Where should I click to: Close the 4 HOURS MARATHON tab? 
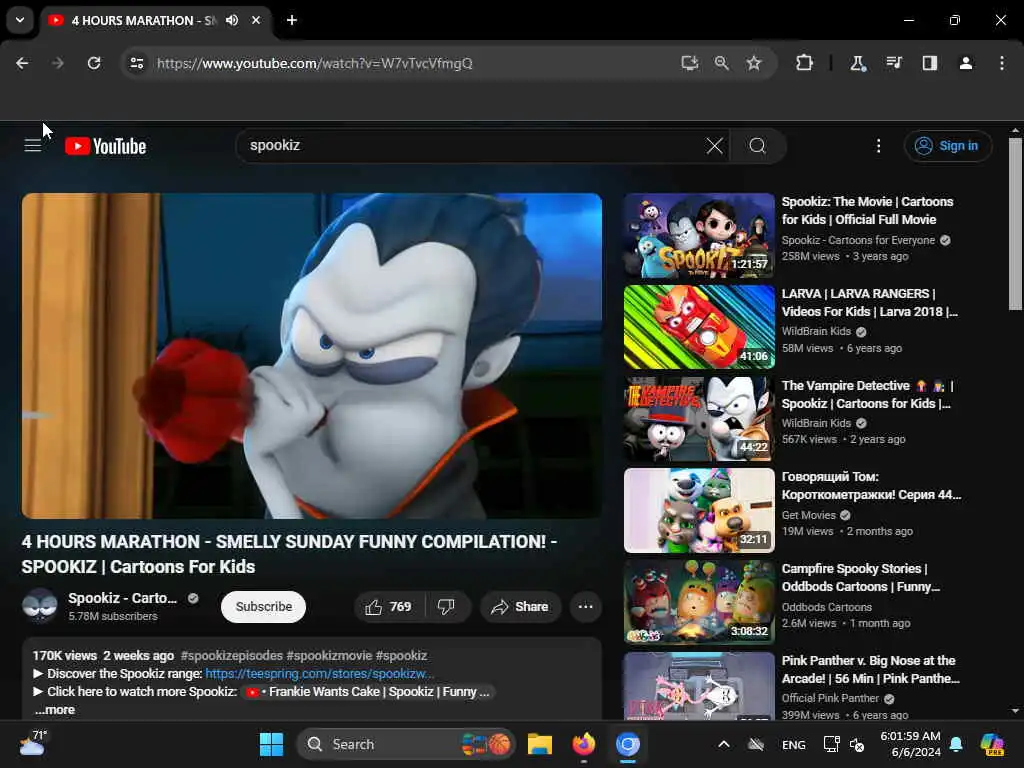tap(256, 20)
